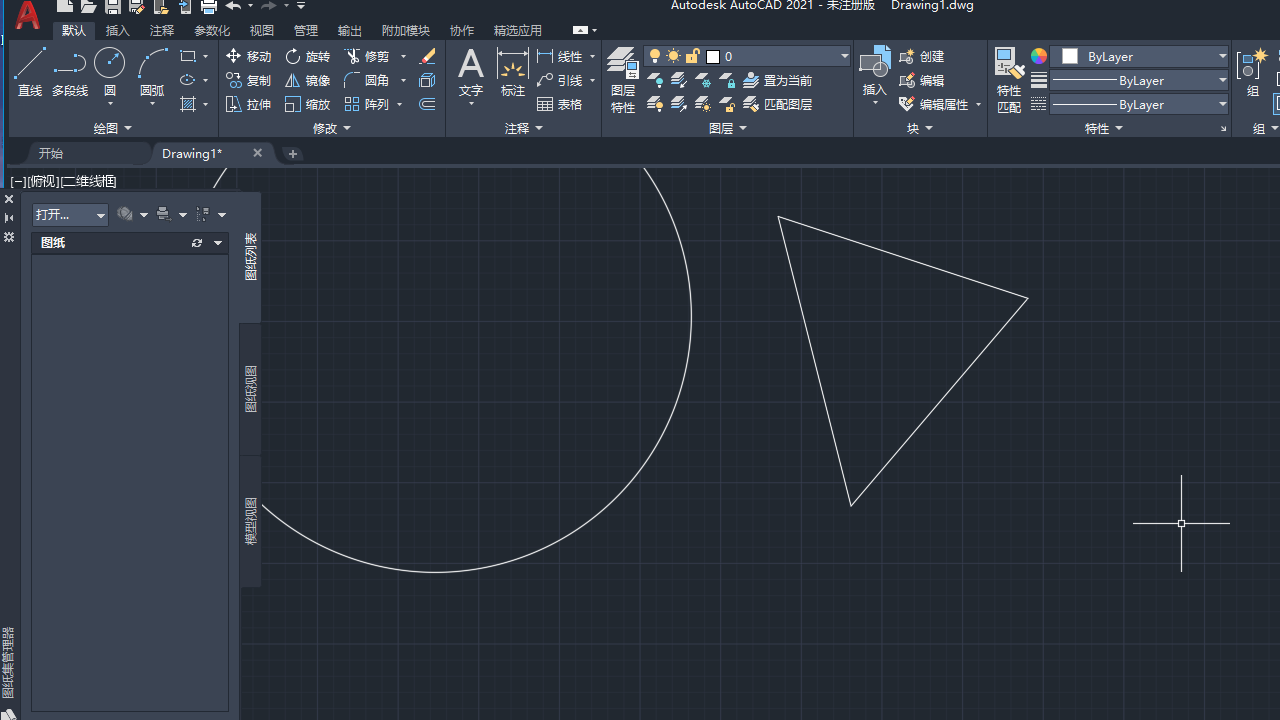Open the 开始 tab
Viewport: 1280px width, 720px height.
coord(51,153)
